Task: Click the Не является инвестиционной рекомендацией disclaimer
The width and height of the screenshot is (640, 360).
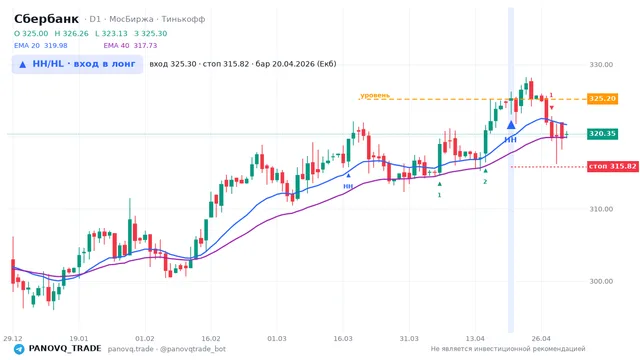Action: [x=508, y=349]
